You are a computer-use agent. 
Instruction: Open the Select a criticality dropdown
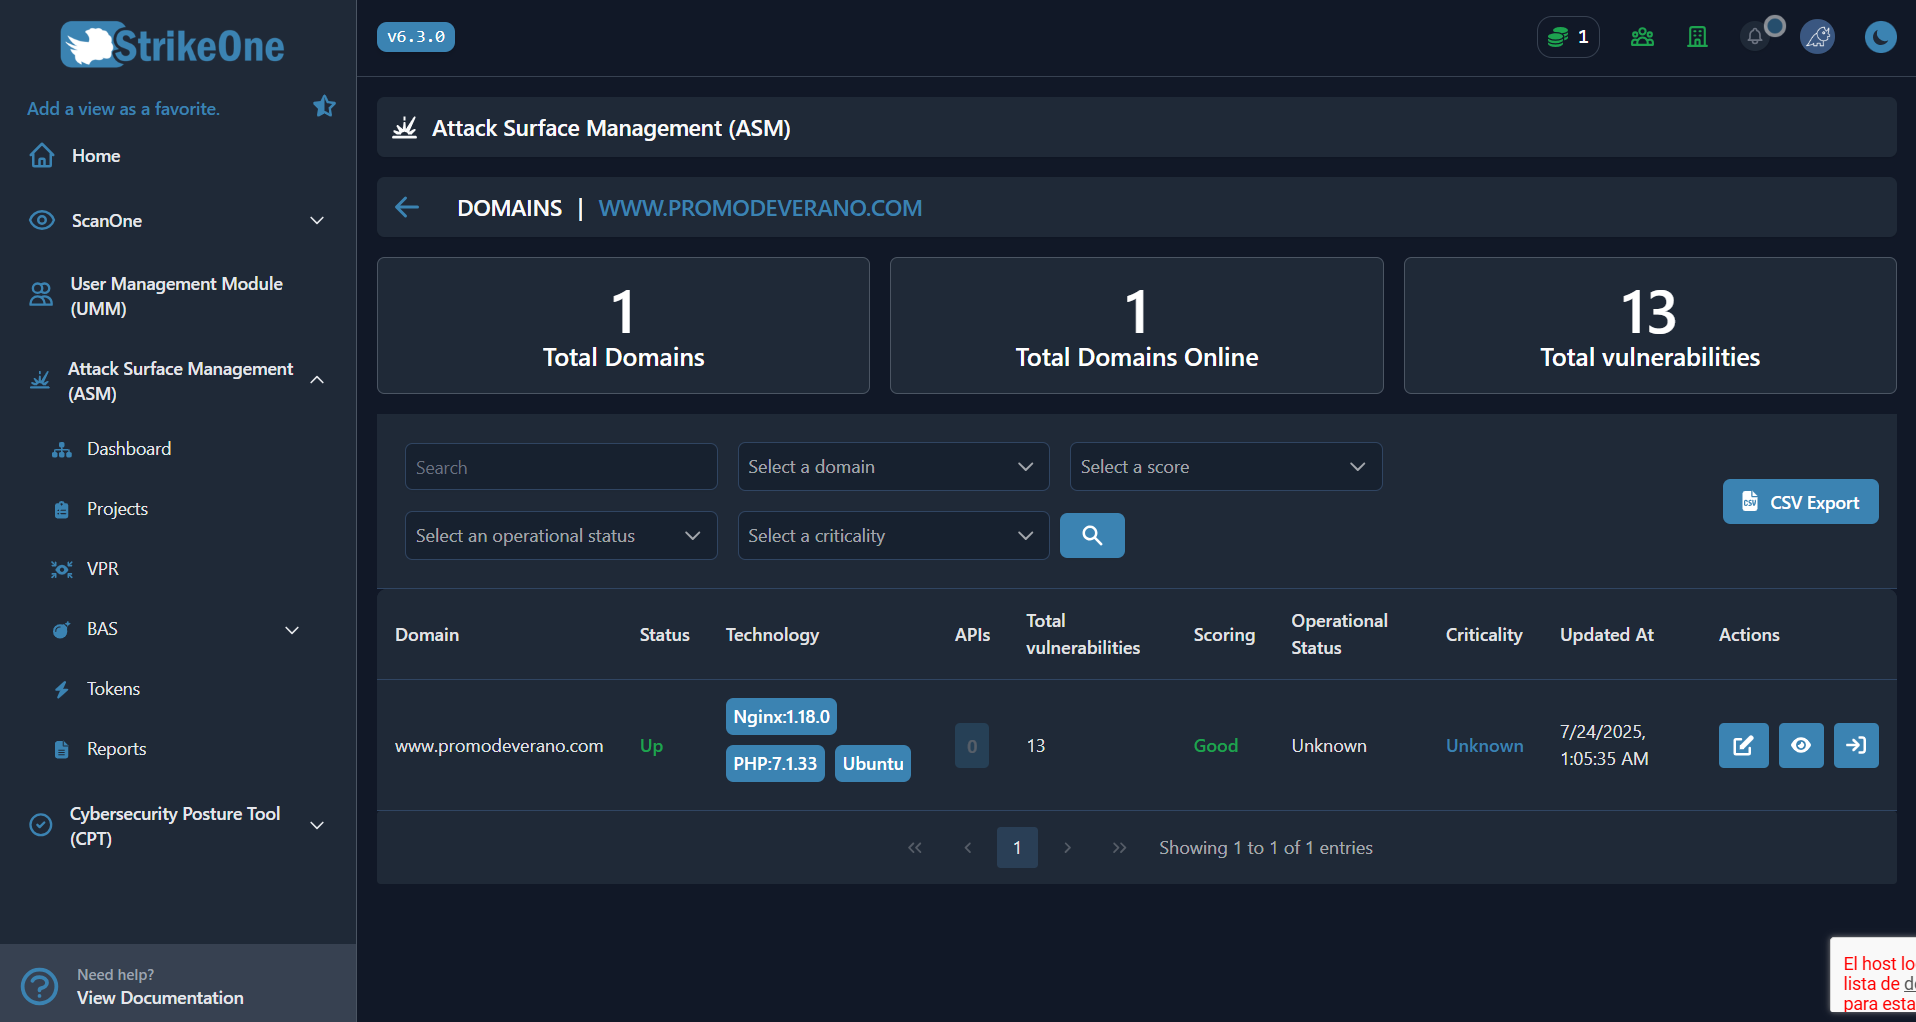point(893,536)
